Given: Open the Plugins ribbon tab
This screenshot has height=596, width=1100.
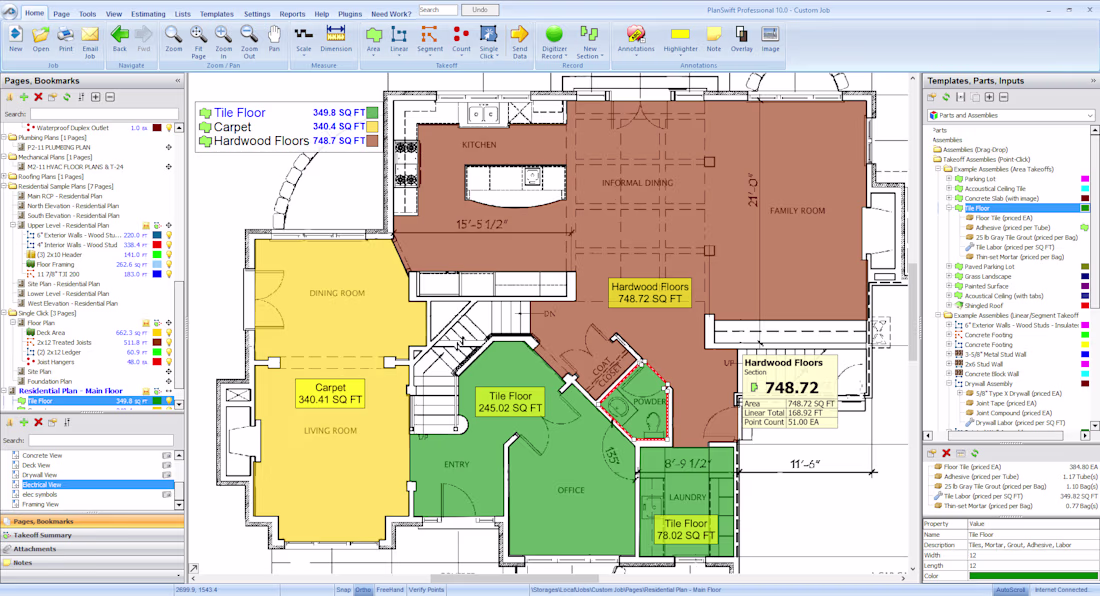Looking at the screenshot, I should click(x=349, y=14).
